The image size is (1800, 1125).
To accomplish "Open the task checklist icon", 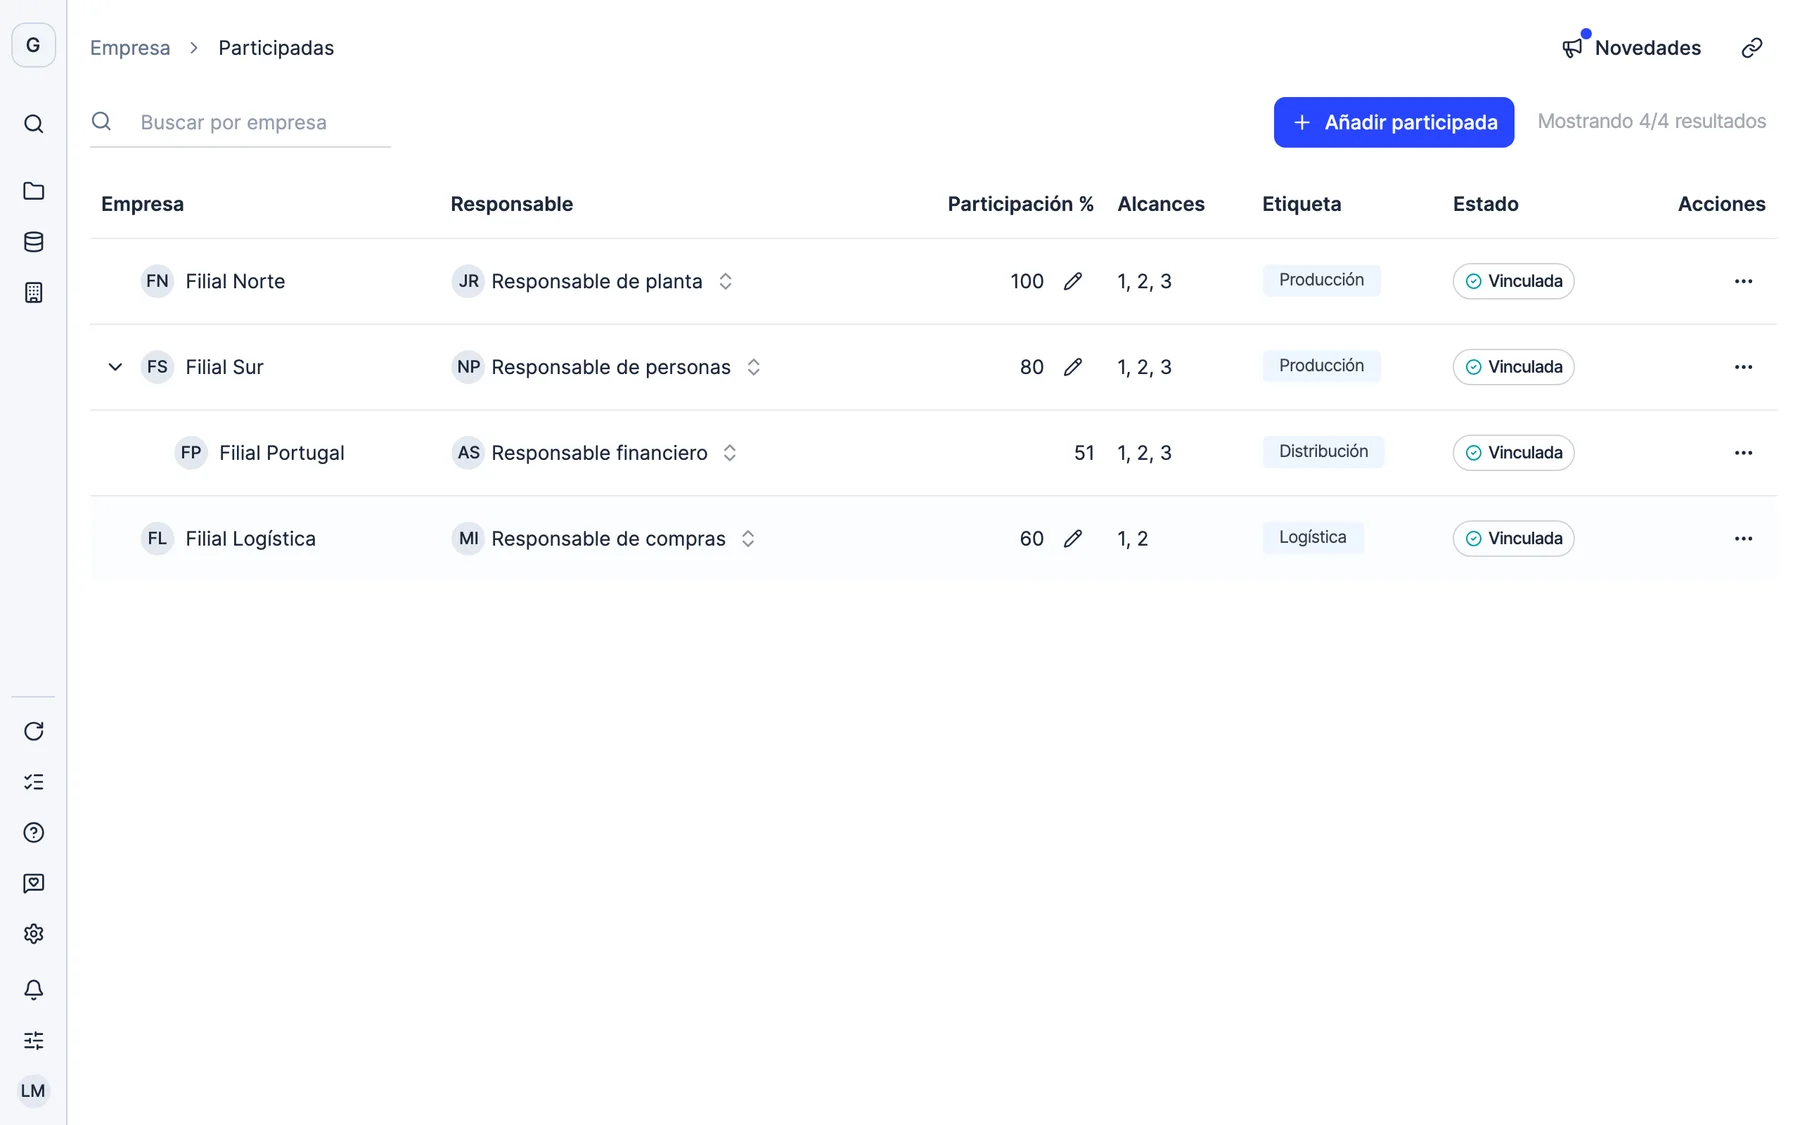I will tap(33, 782).
